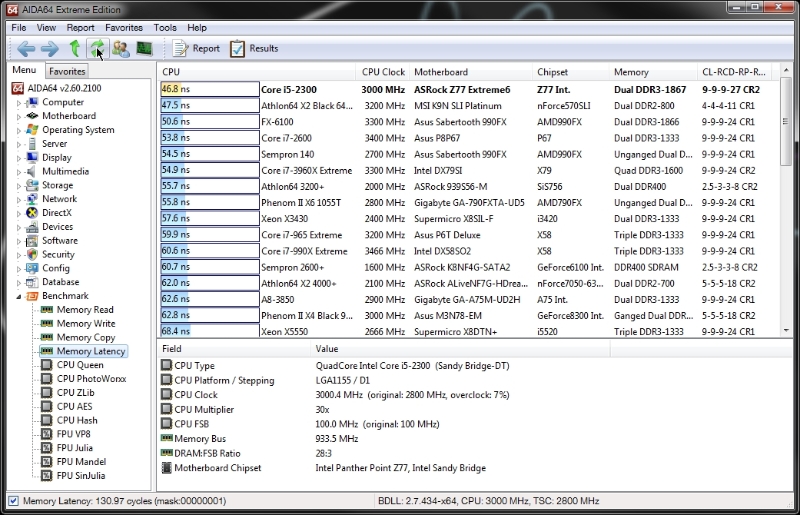Screen dimensions: 800x515
Task: Select the Memory Read benchmark
Action: [x=85, y=310]
